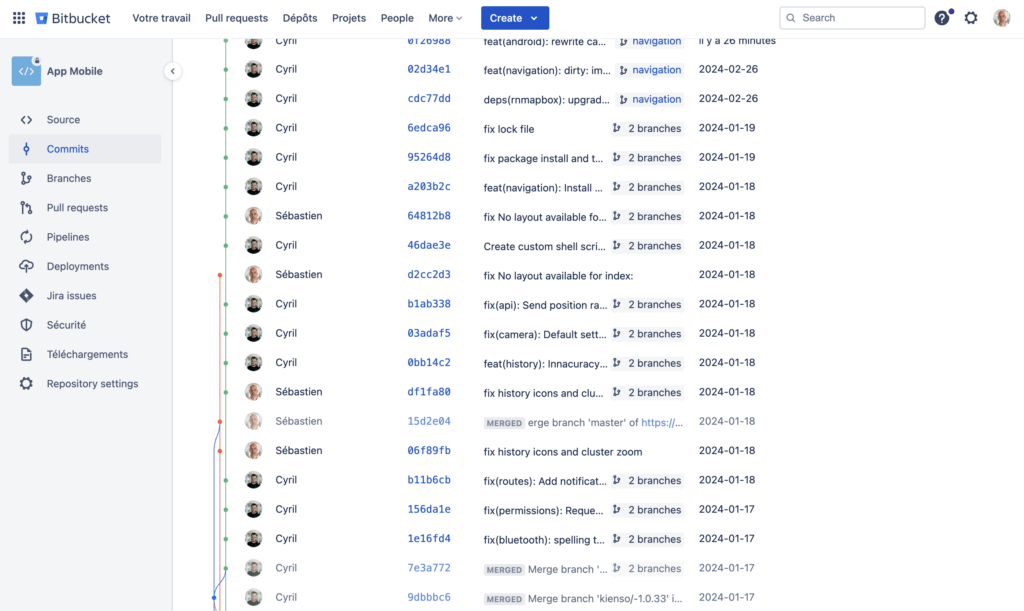Expand 2 branches on commit 1e16fd4
The height and width of the screenshot is (611, 1024).
[647, 539]
